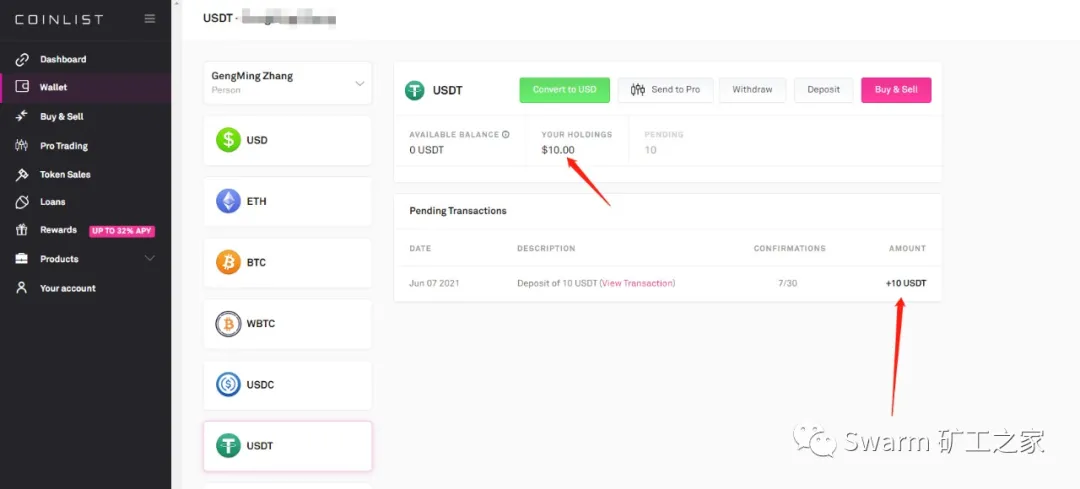Click the ETH Ethereum coin icon
The height and width of the screenshot is (489, 1080).
(228, 201)
